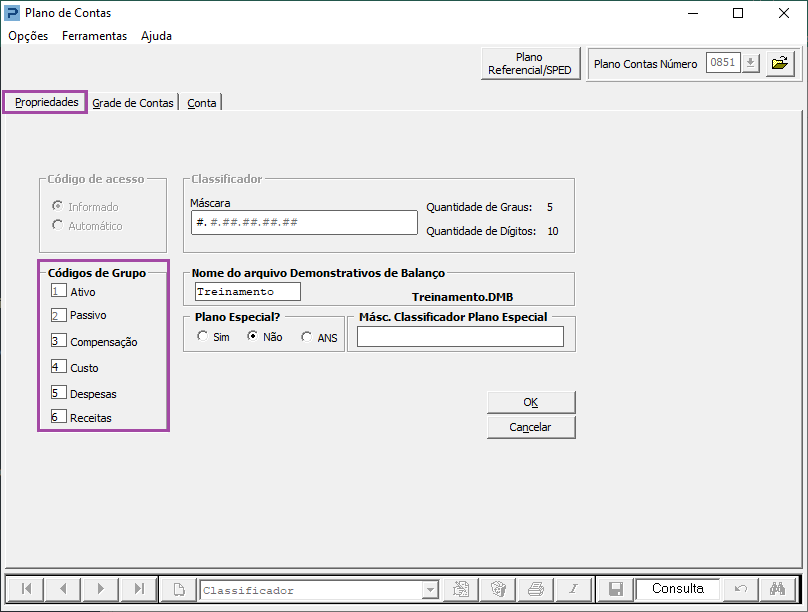Click the Despesas group code box
808x612 pixels.
pyautogui.click(x=58, y=393)
